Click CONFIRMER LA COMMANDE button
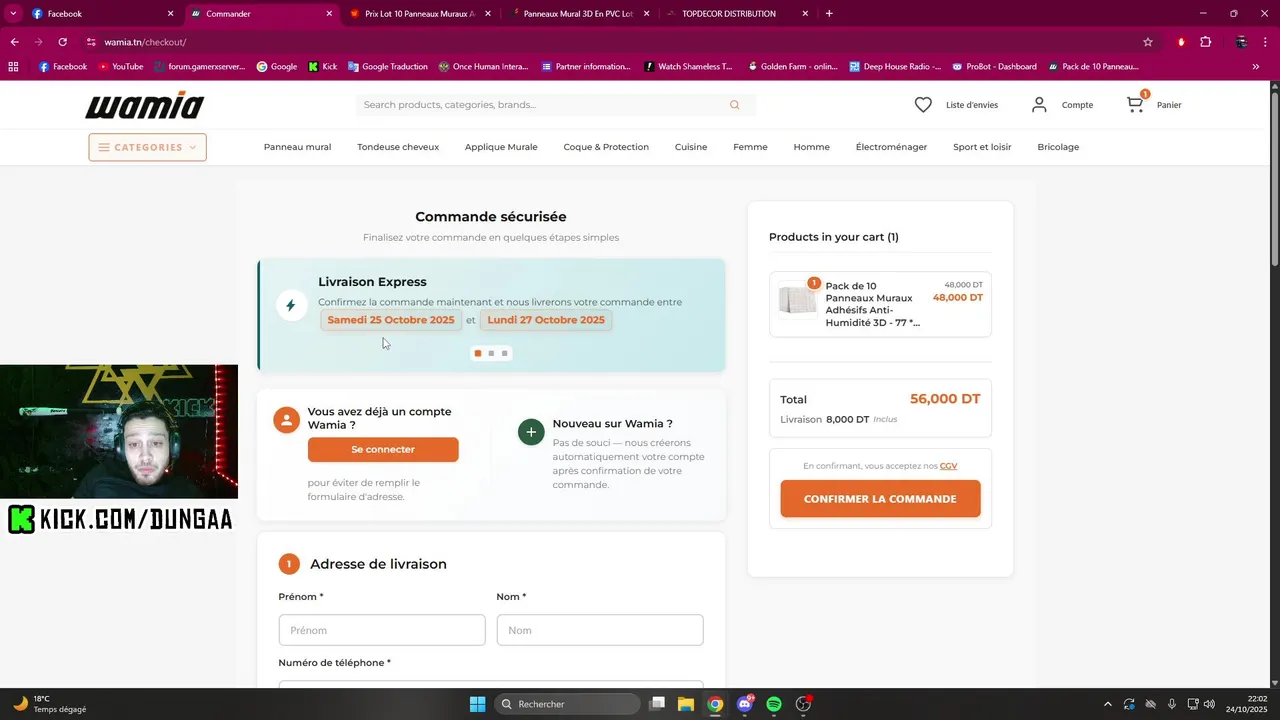This screenshot has width=1280, height=720. 880,499
